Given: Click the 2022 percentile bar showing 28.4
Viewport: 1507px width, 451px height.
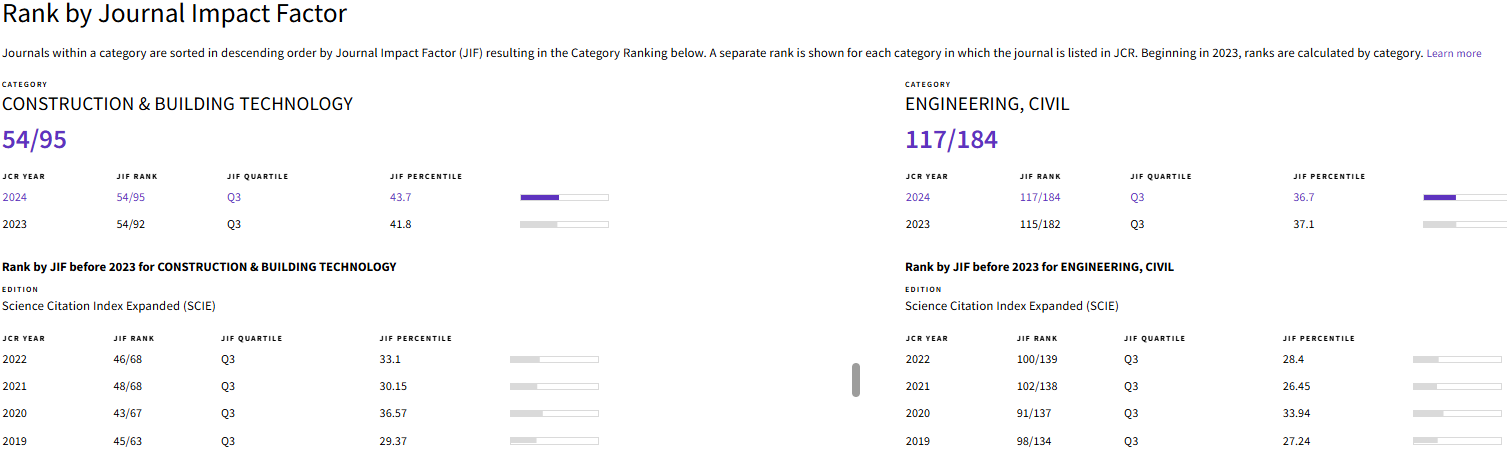Looking at the screenshot, I should pyautogui.click(x=1457, y=359).
